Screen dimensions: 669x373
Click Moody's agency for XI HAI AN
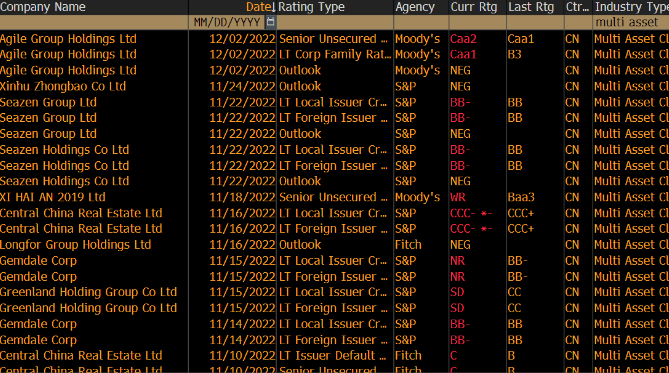click(x=418, y=197)
